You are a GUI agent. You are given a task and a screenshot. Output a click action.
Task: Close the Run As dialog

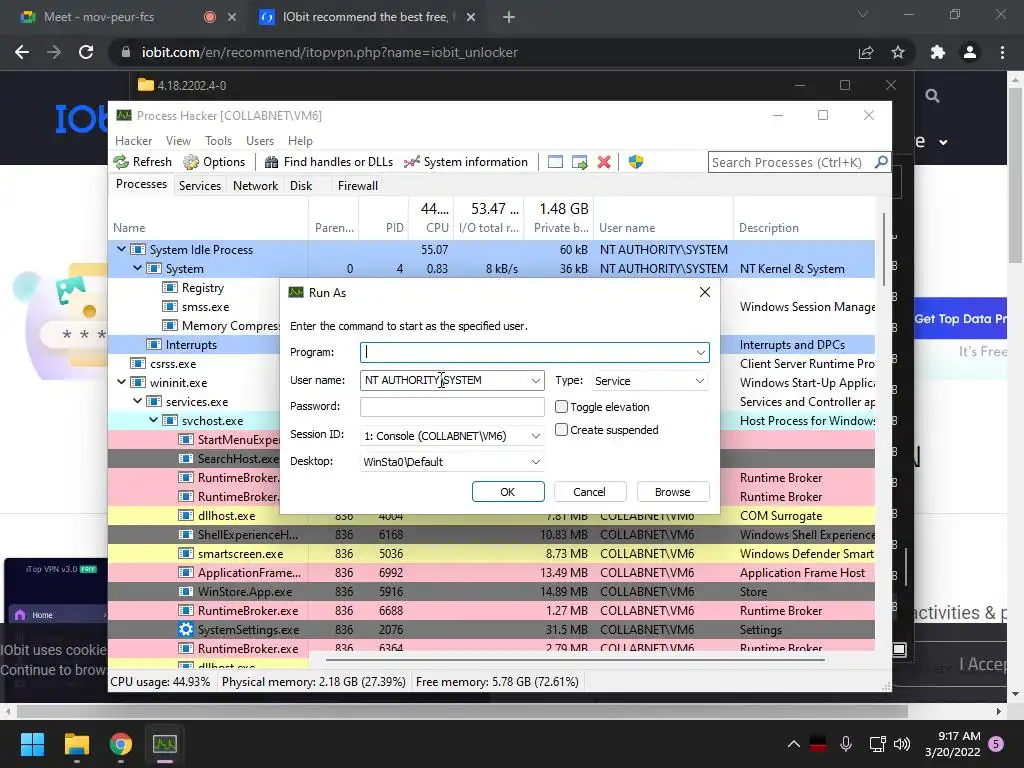click(705, 293)
